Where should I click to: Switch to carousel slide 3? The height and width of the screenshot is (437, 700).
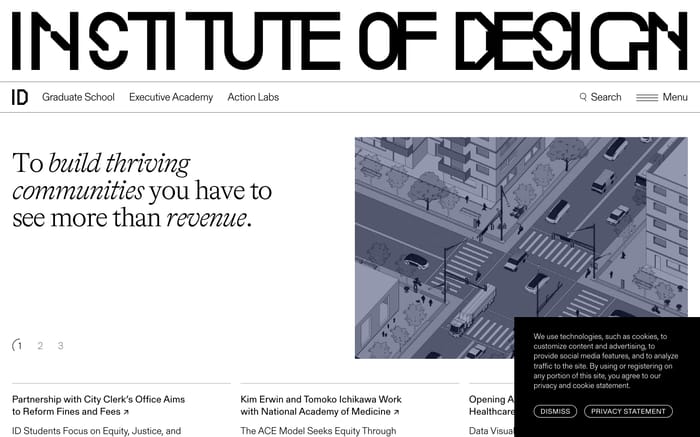[x=61, y=345]
